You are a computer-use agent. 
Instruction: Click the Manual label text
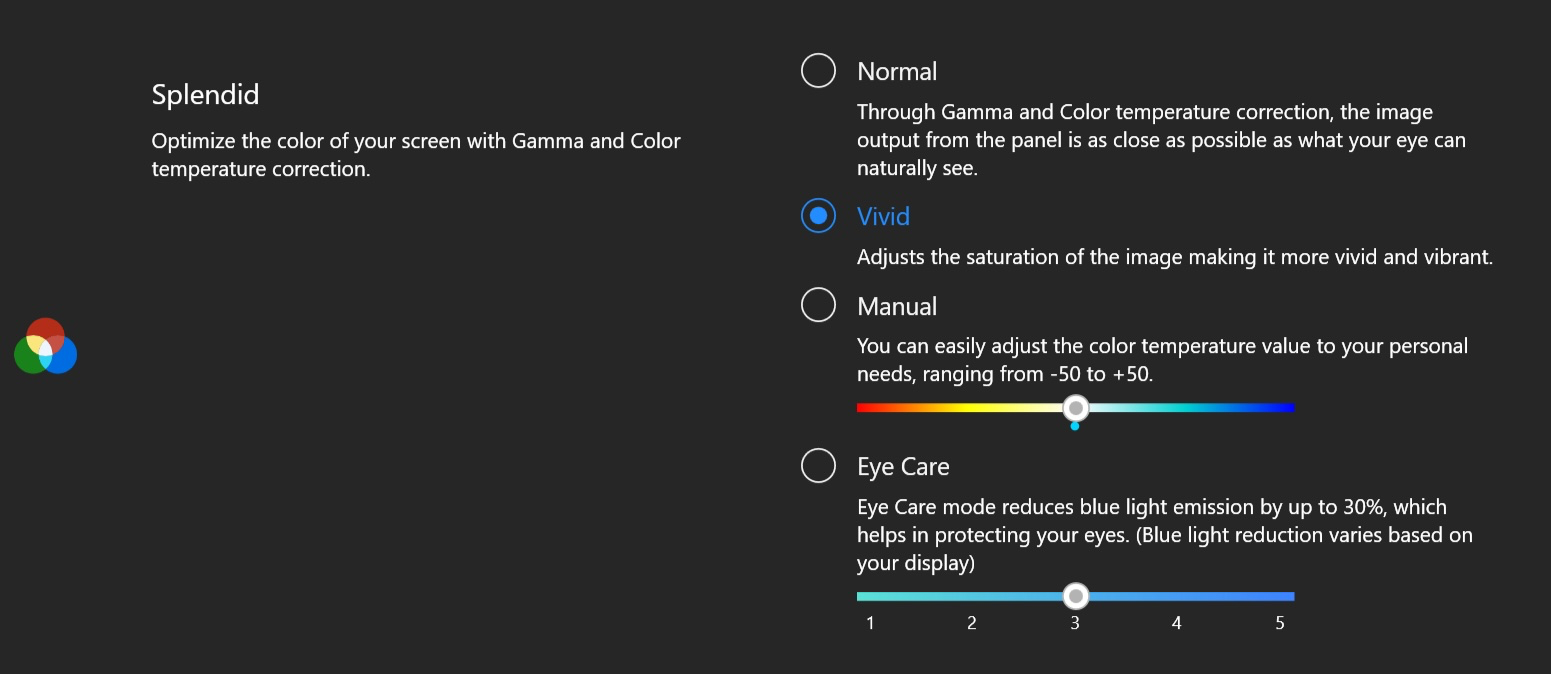[x=897, y=306]
